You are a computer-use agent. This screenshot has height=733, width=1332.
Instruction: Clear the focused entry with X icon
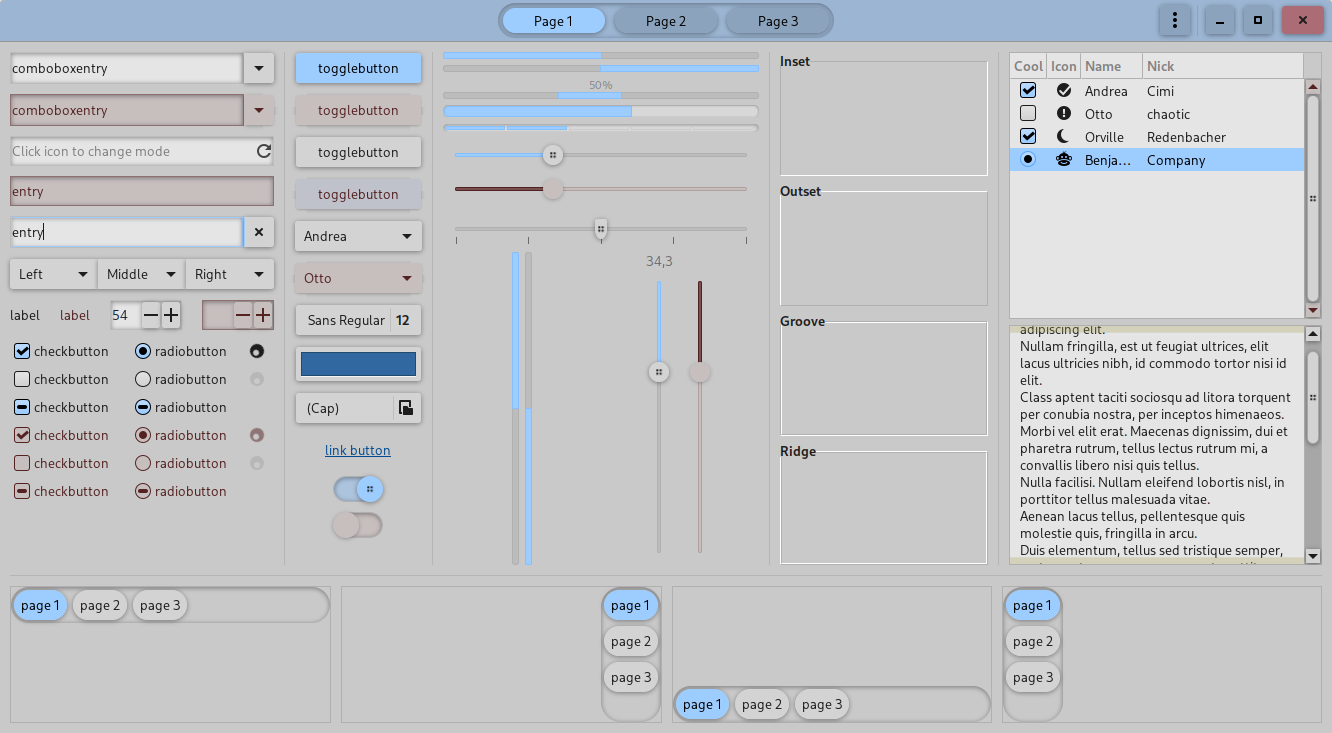259,232
